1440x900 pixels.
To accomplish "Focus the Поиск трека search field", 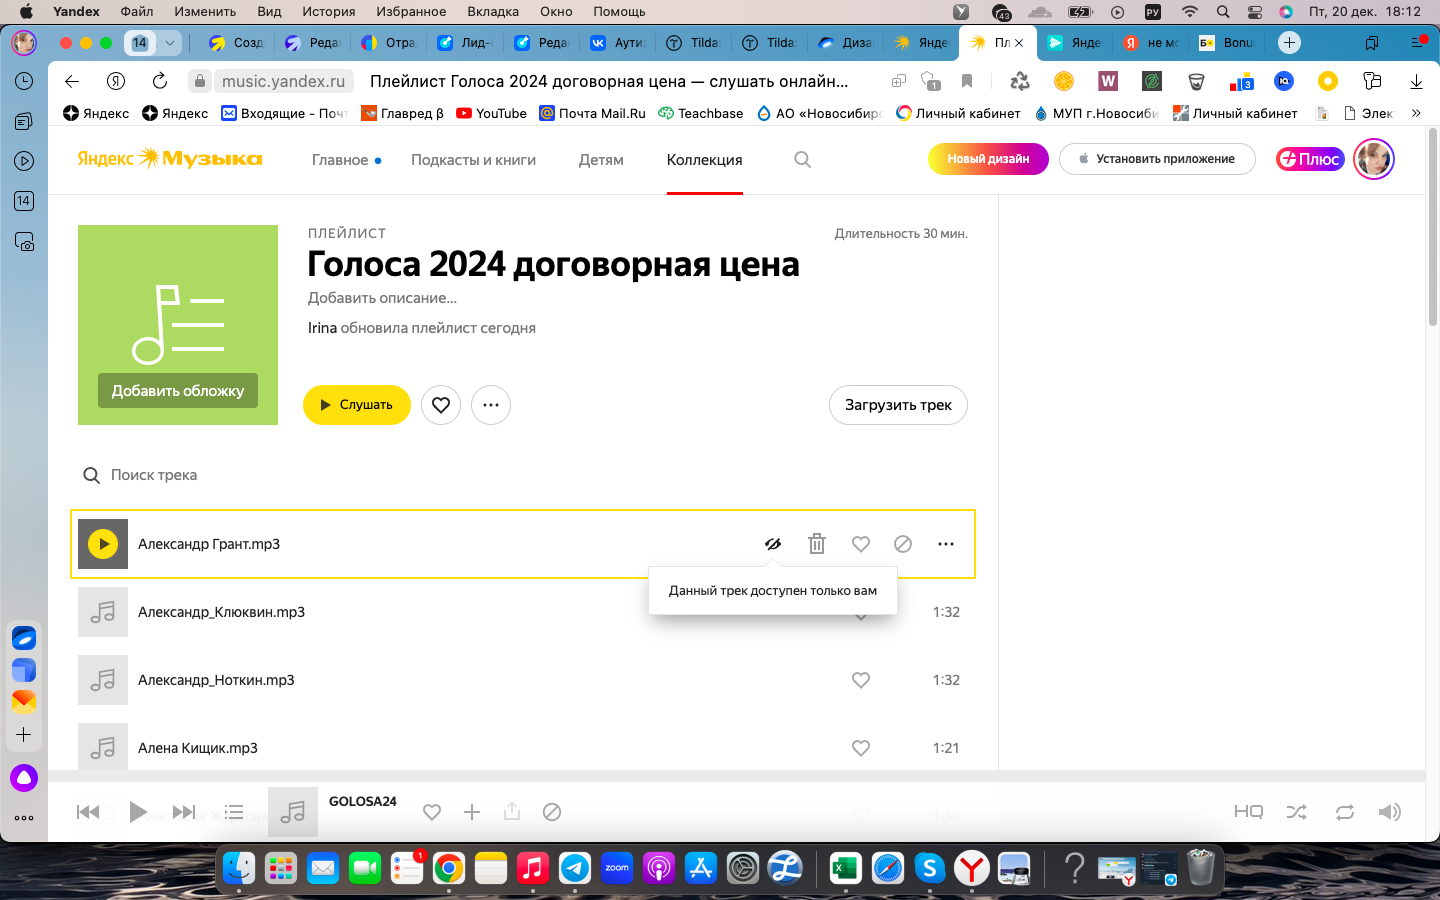I will (154, 475).
